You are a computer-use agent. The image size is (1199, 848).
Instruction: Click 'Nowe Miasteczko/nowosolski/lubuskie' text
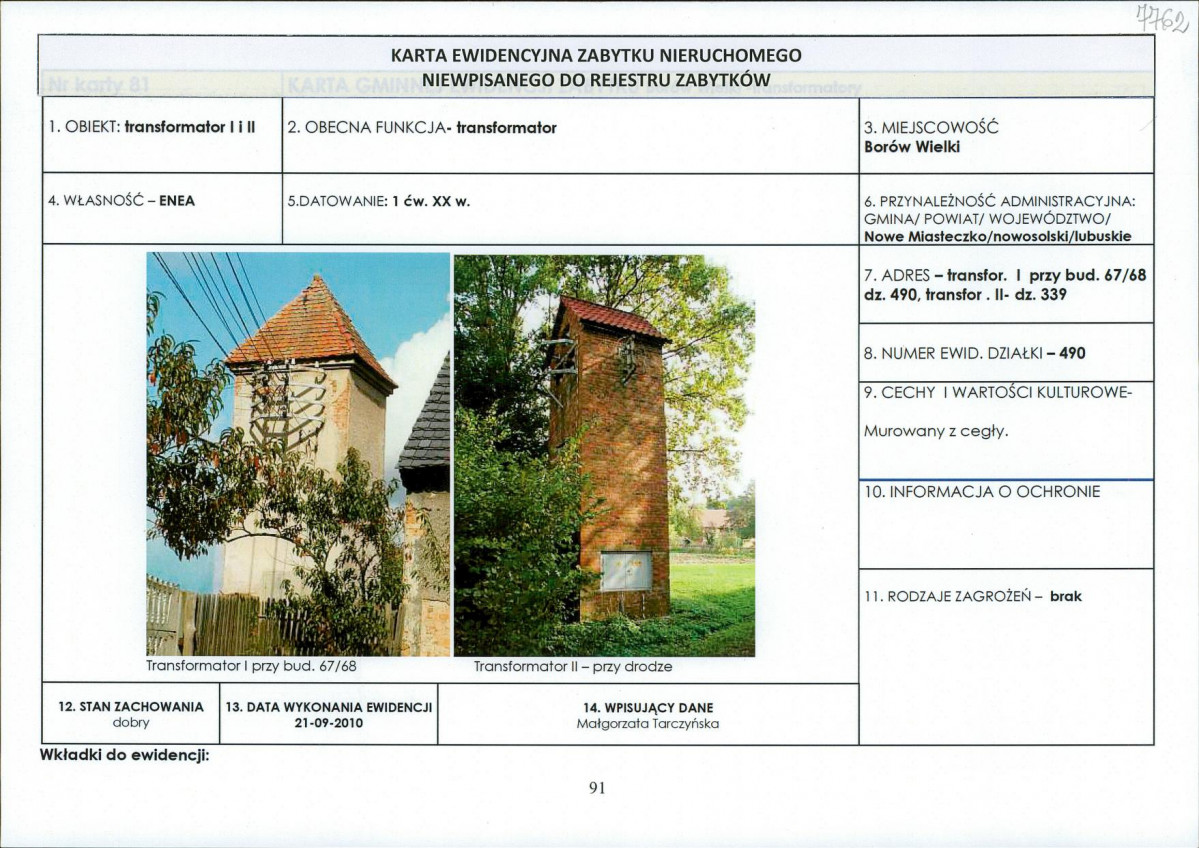(x=997, y=237)
